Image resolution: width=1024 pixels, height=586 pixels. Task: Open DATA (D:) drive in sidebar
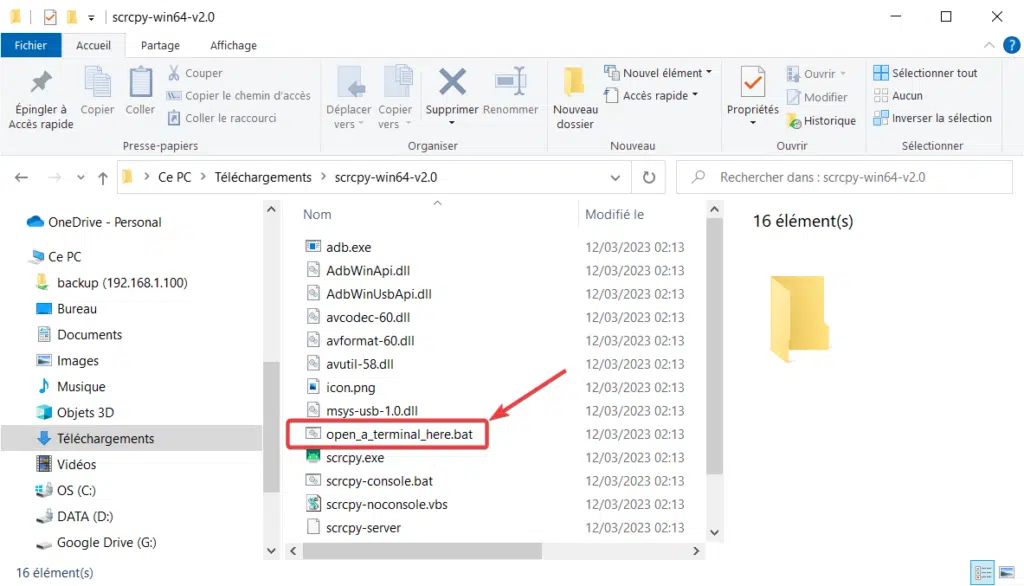click(x=74, y=517)
